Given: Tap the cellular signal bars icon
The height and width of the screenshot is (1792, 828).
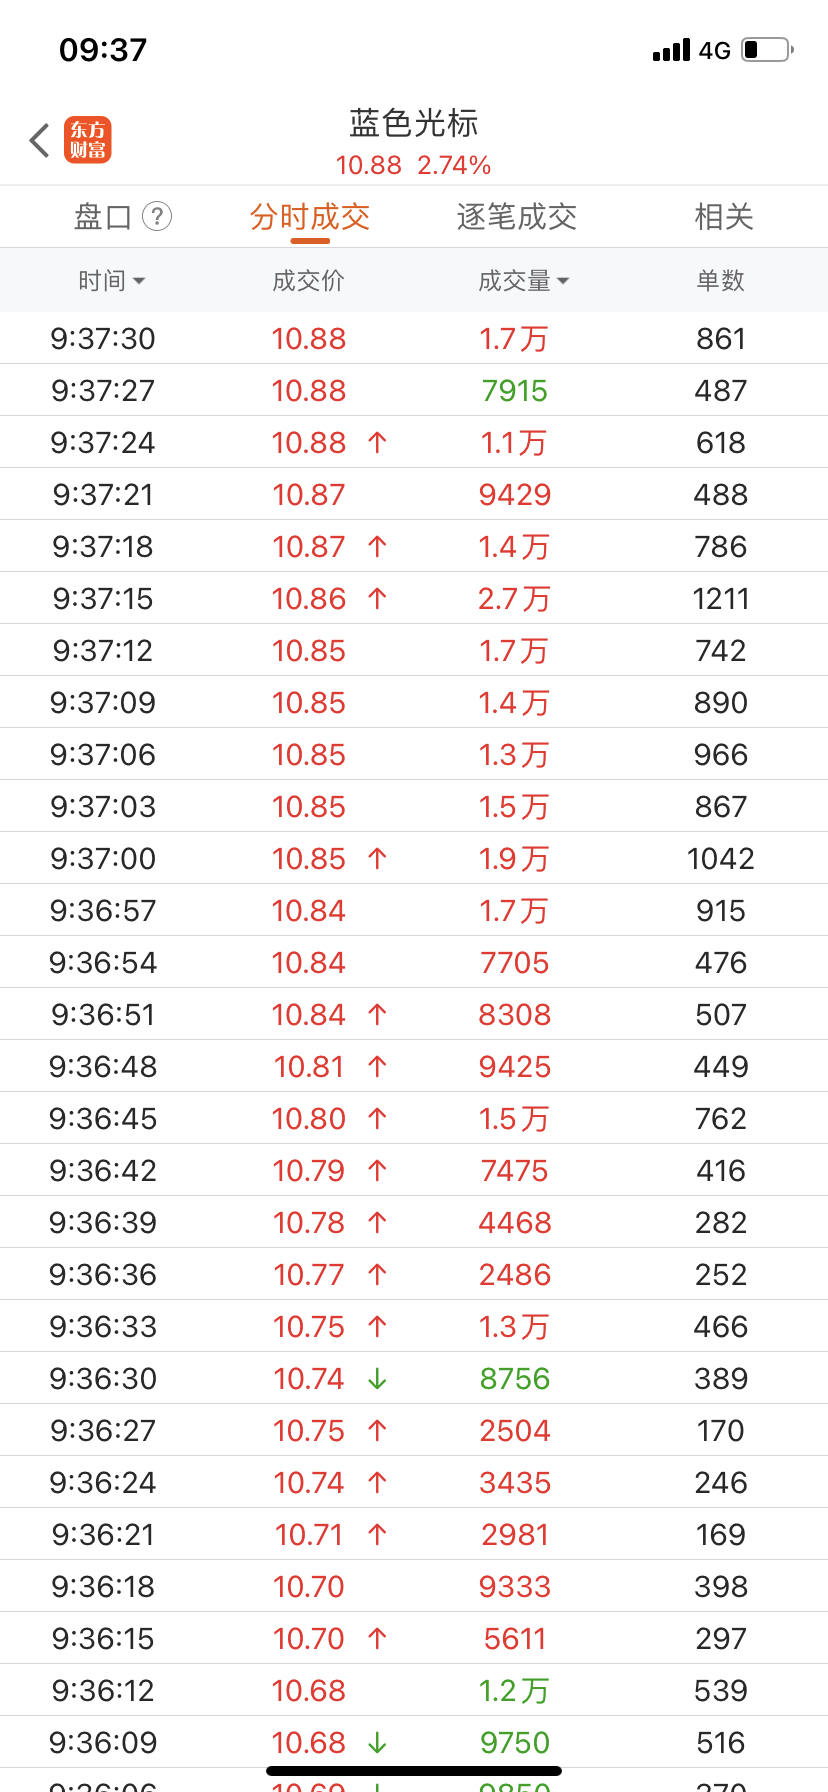Looking at the screenshot, I should coord(671,50).
